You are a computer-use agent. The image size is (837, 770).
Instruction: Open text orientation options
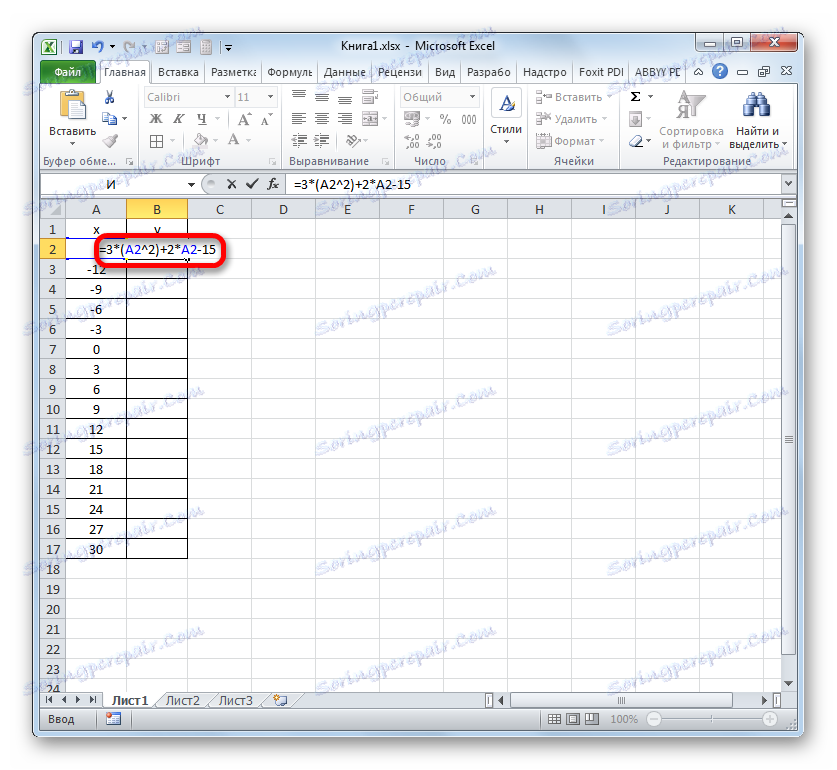(x=352, y=140)
